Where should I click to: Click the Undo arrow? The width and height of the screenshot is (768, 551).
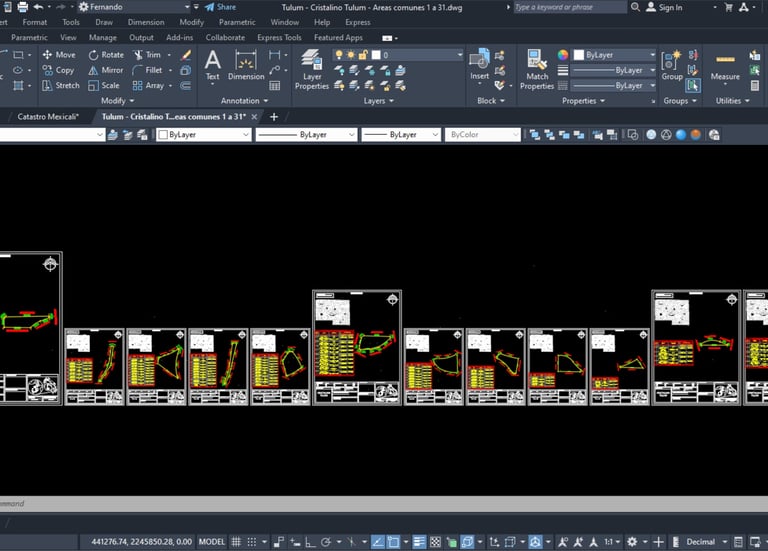point(38,7)
